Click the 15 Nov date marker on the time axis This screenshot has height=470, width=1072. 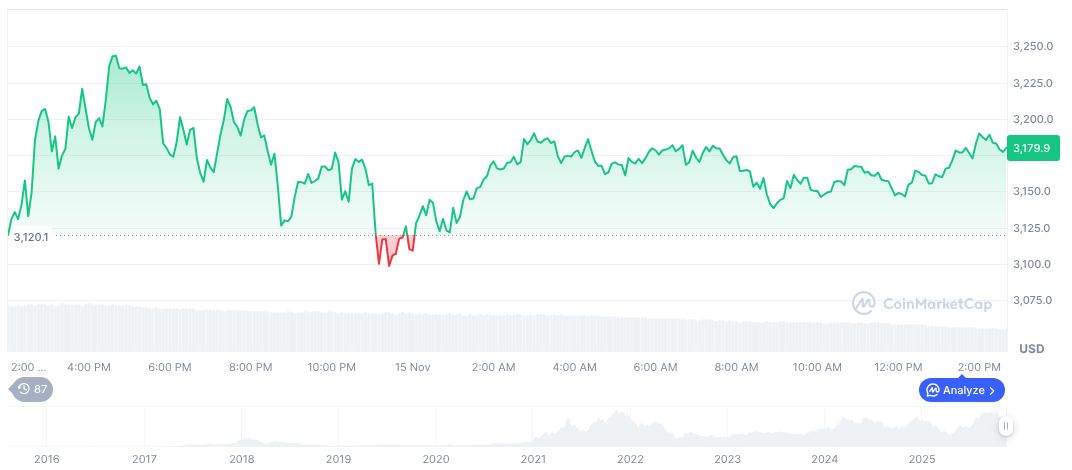click(x=413, y=367)
